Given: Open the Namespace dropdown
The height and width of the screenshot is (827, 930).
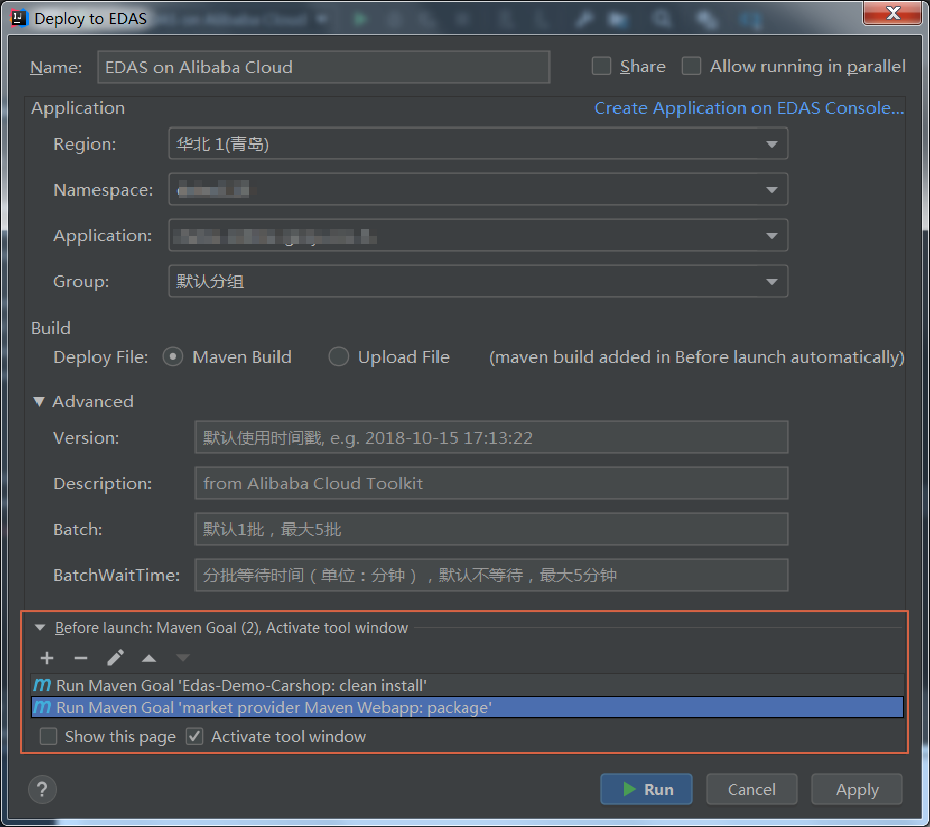Looking at the screenshot, I should (x=478, y=189).
